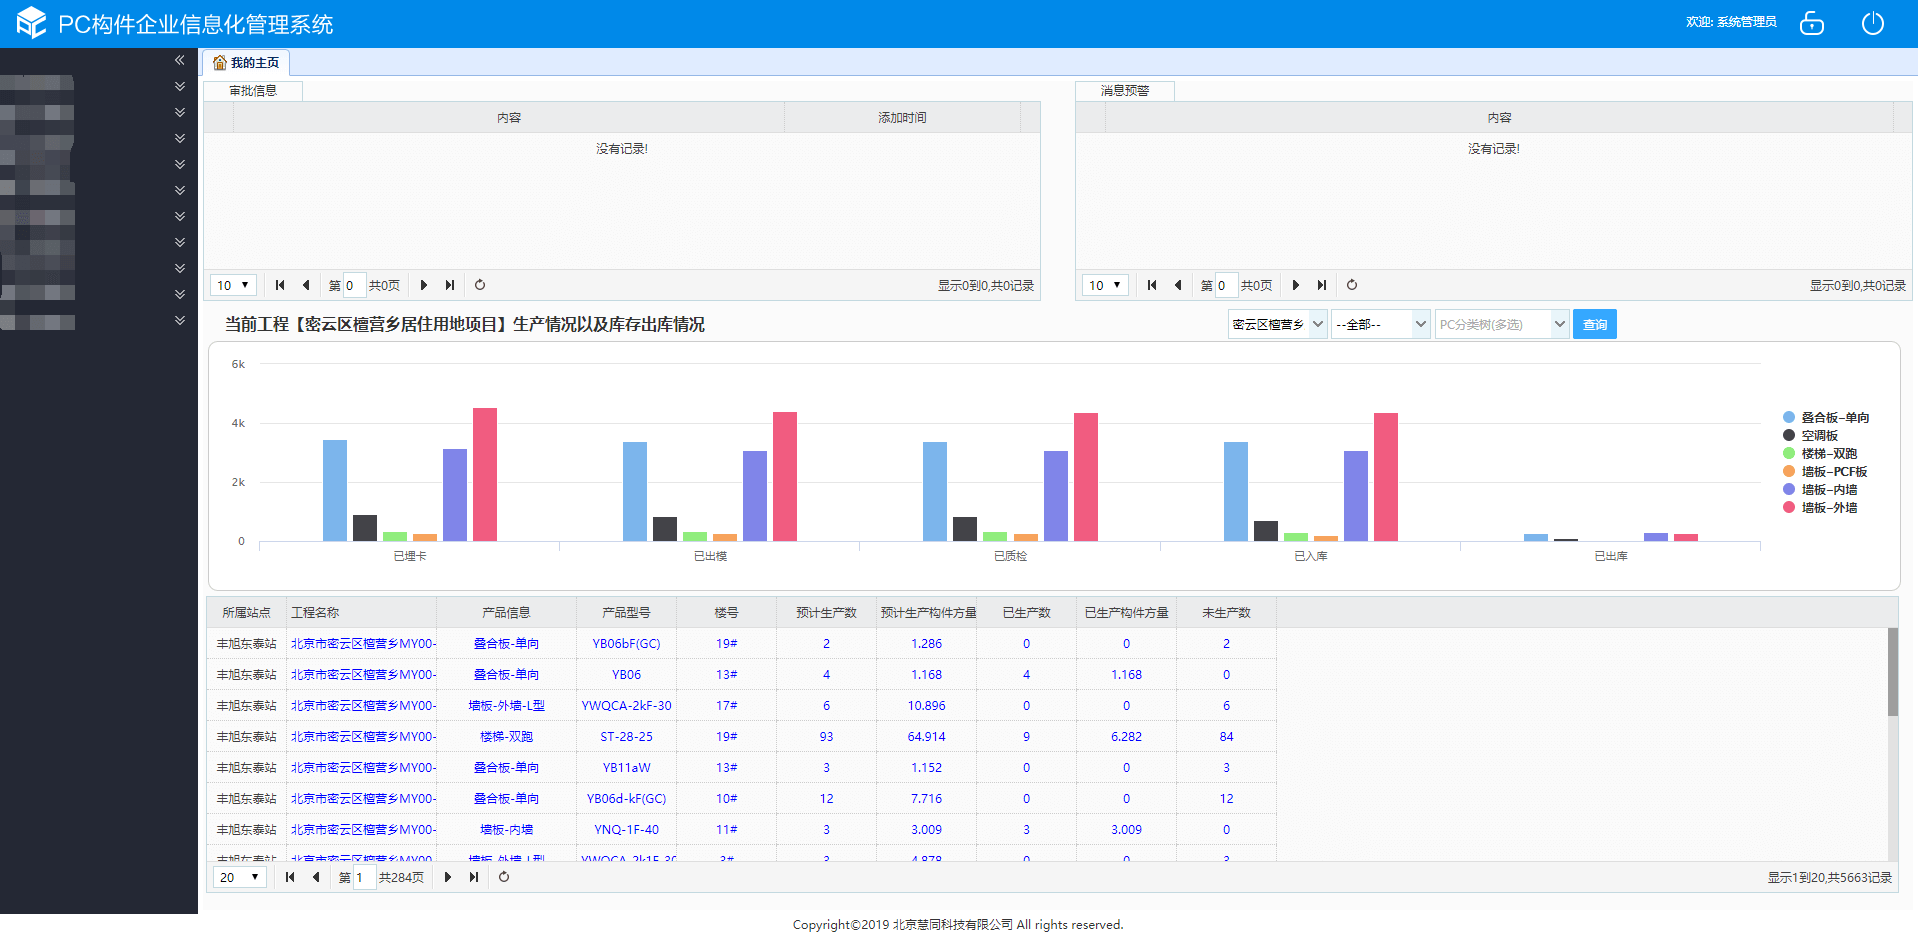The height and width of the screenshot is (933, 1918).
Task: Refresh the 消息预警 warning list
Action: pos(1352,285)
